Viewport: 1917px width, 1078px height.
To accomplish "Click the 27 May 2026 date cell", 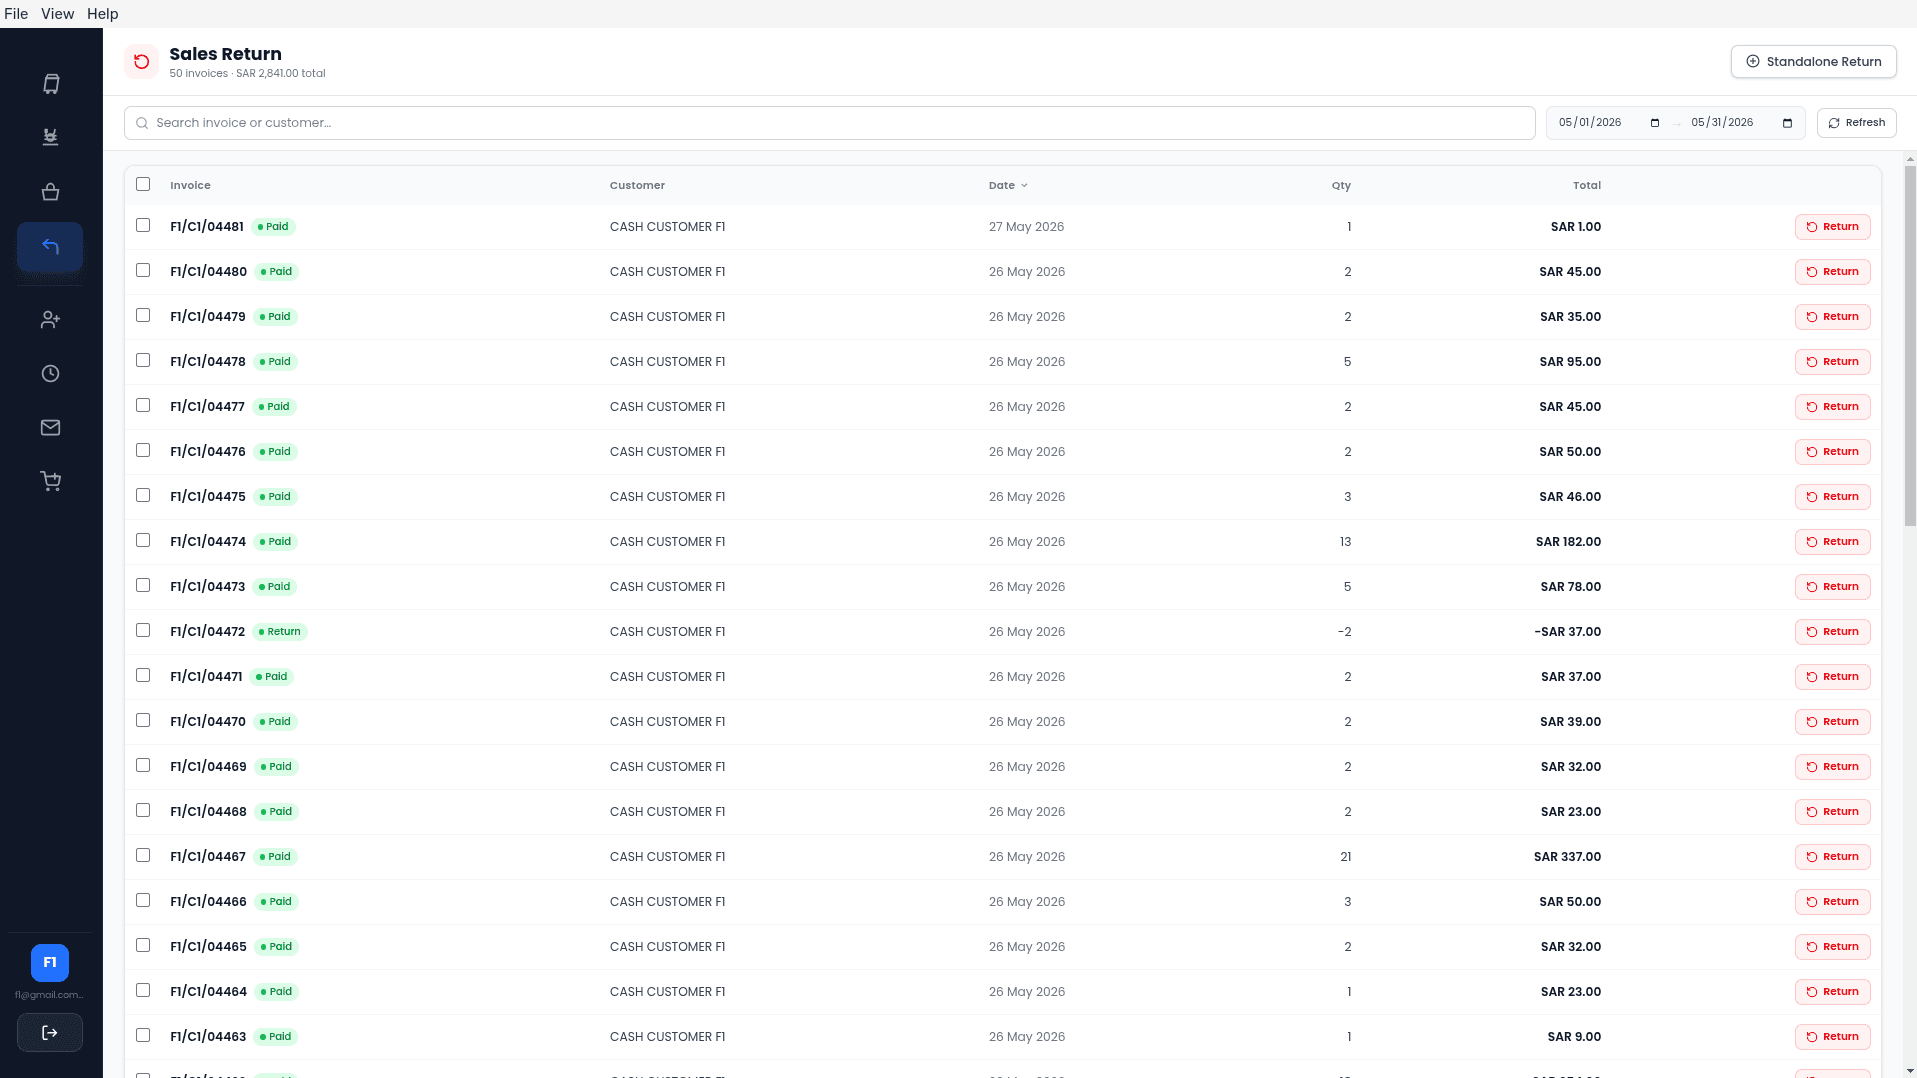I will [x=1026, y=227].
